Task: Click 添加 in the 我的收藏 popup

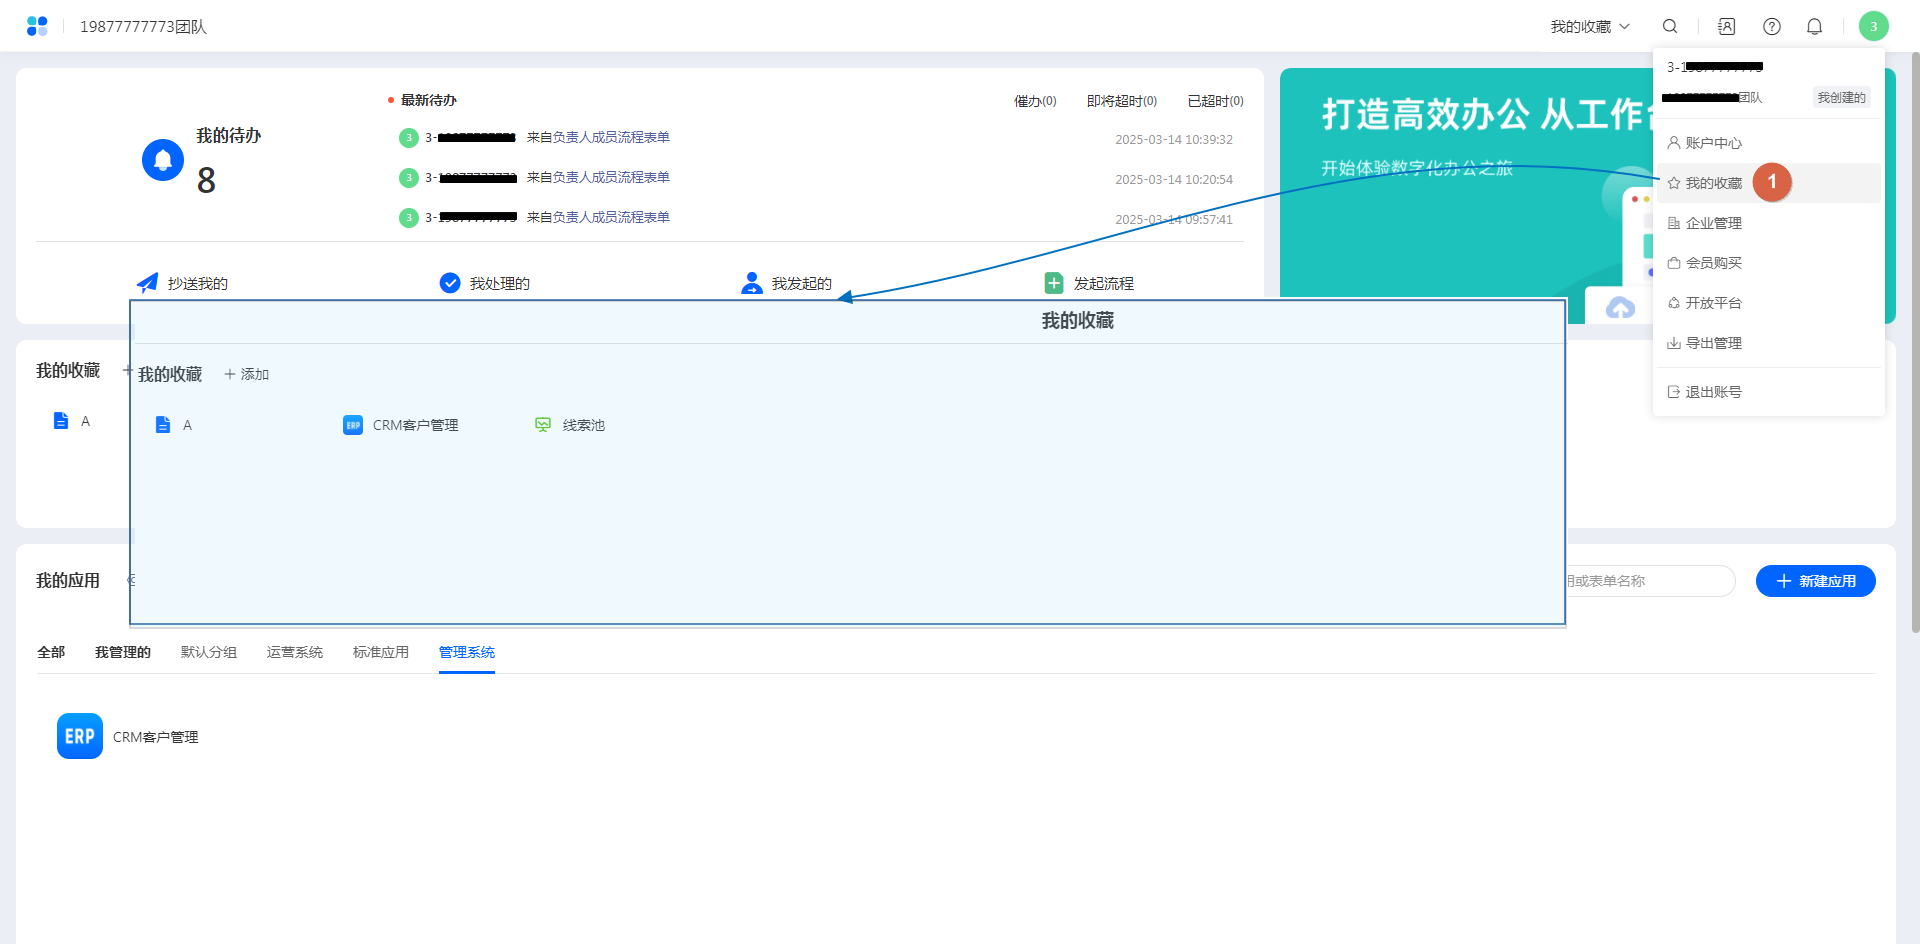Action: (x=247, y=374)
